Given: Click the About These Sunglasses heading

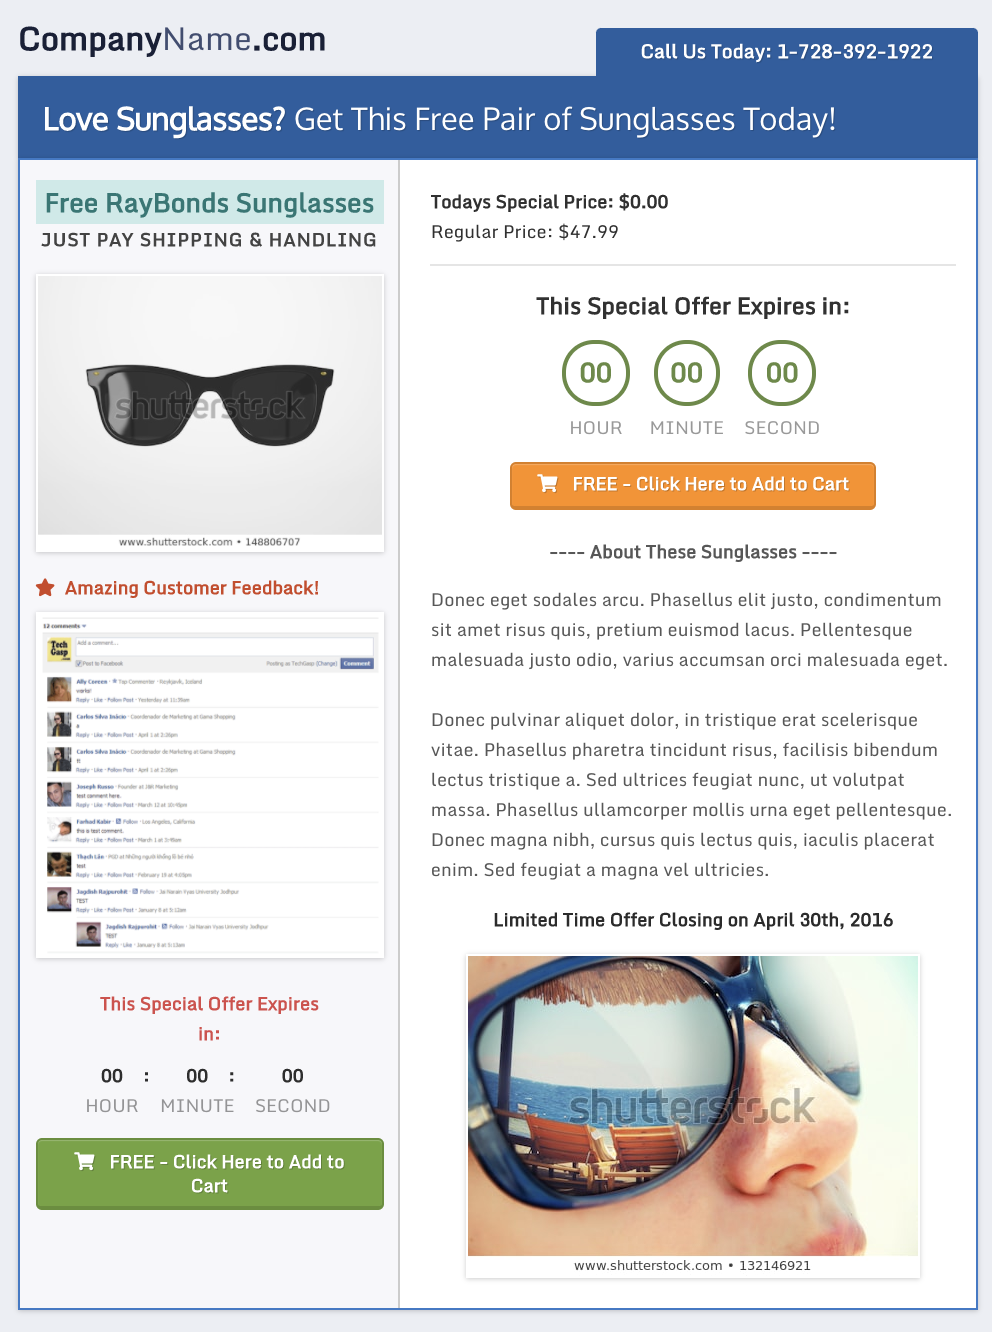Looking at the screenshot, I should coord(693,552).
